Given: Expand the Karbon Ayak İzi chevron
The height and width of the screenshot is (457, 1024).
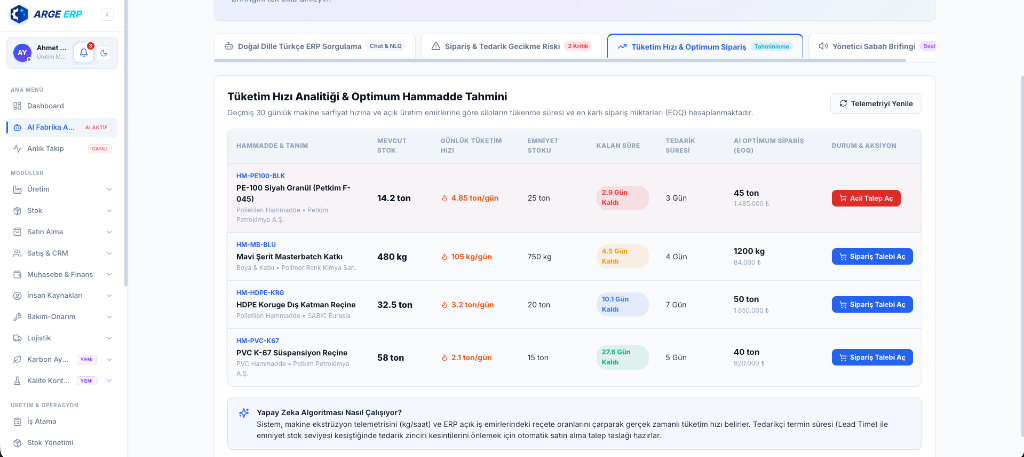Looking at the screenshot, I should [109, 360].
